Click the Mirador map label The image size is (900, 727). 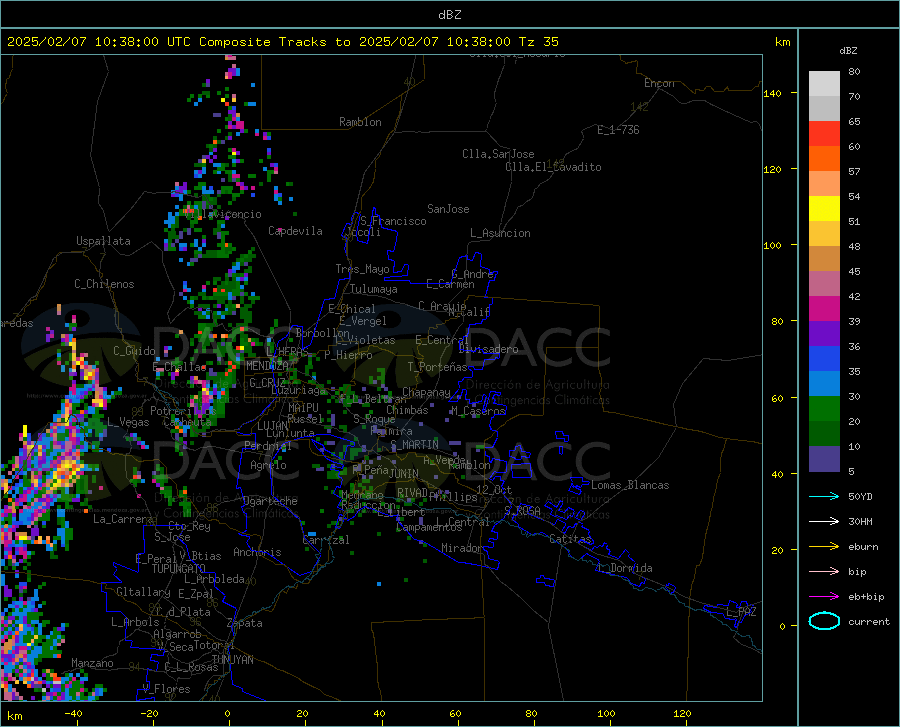click(462, 548)
